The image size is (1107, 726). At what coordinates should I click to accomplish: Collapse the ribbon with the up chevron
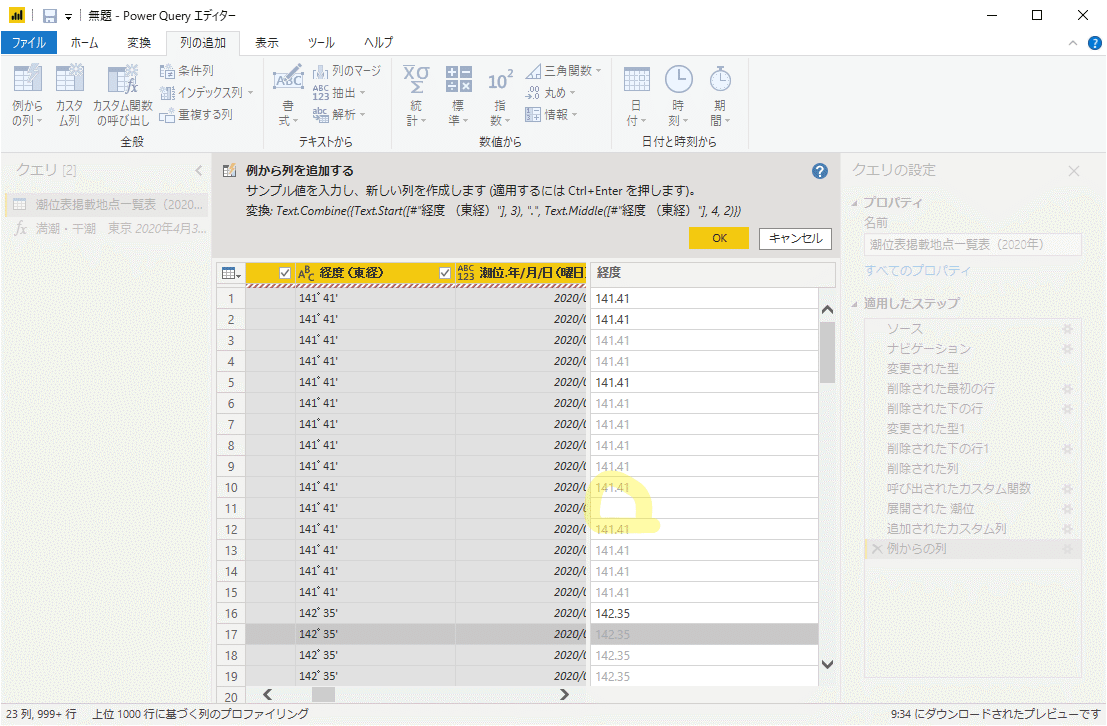[x=1072, y=43]
